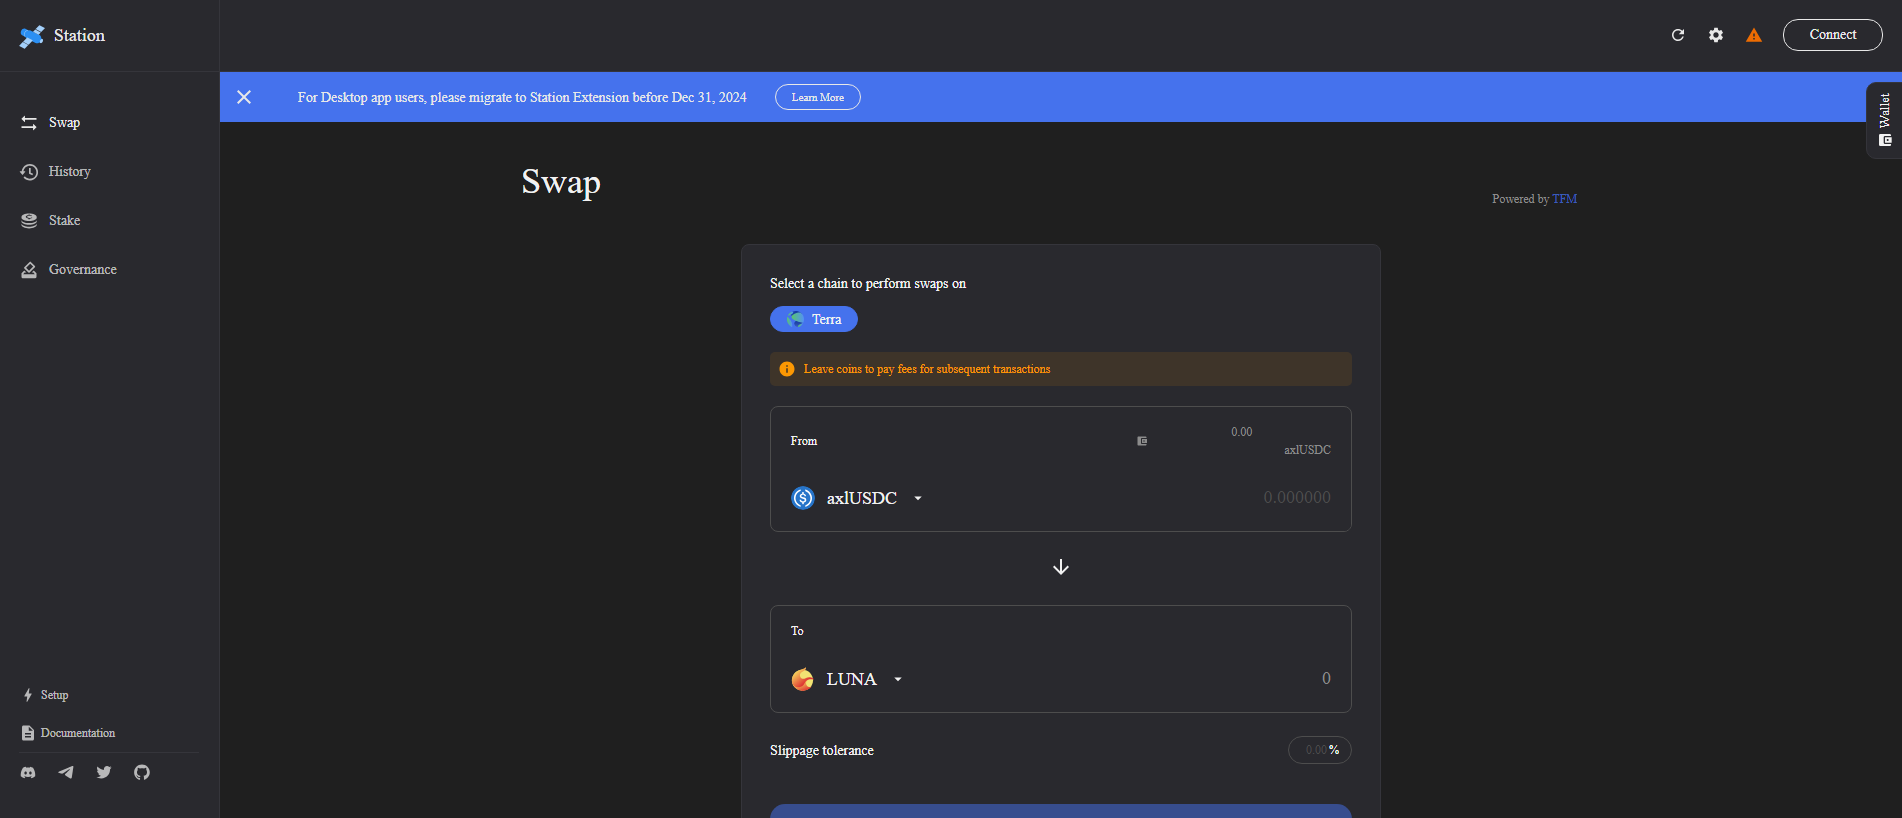Screen dimensions: 1902x818
Task: Click the Connect wallet button
Action: tap(1832, 35)
